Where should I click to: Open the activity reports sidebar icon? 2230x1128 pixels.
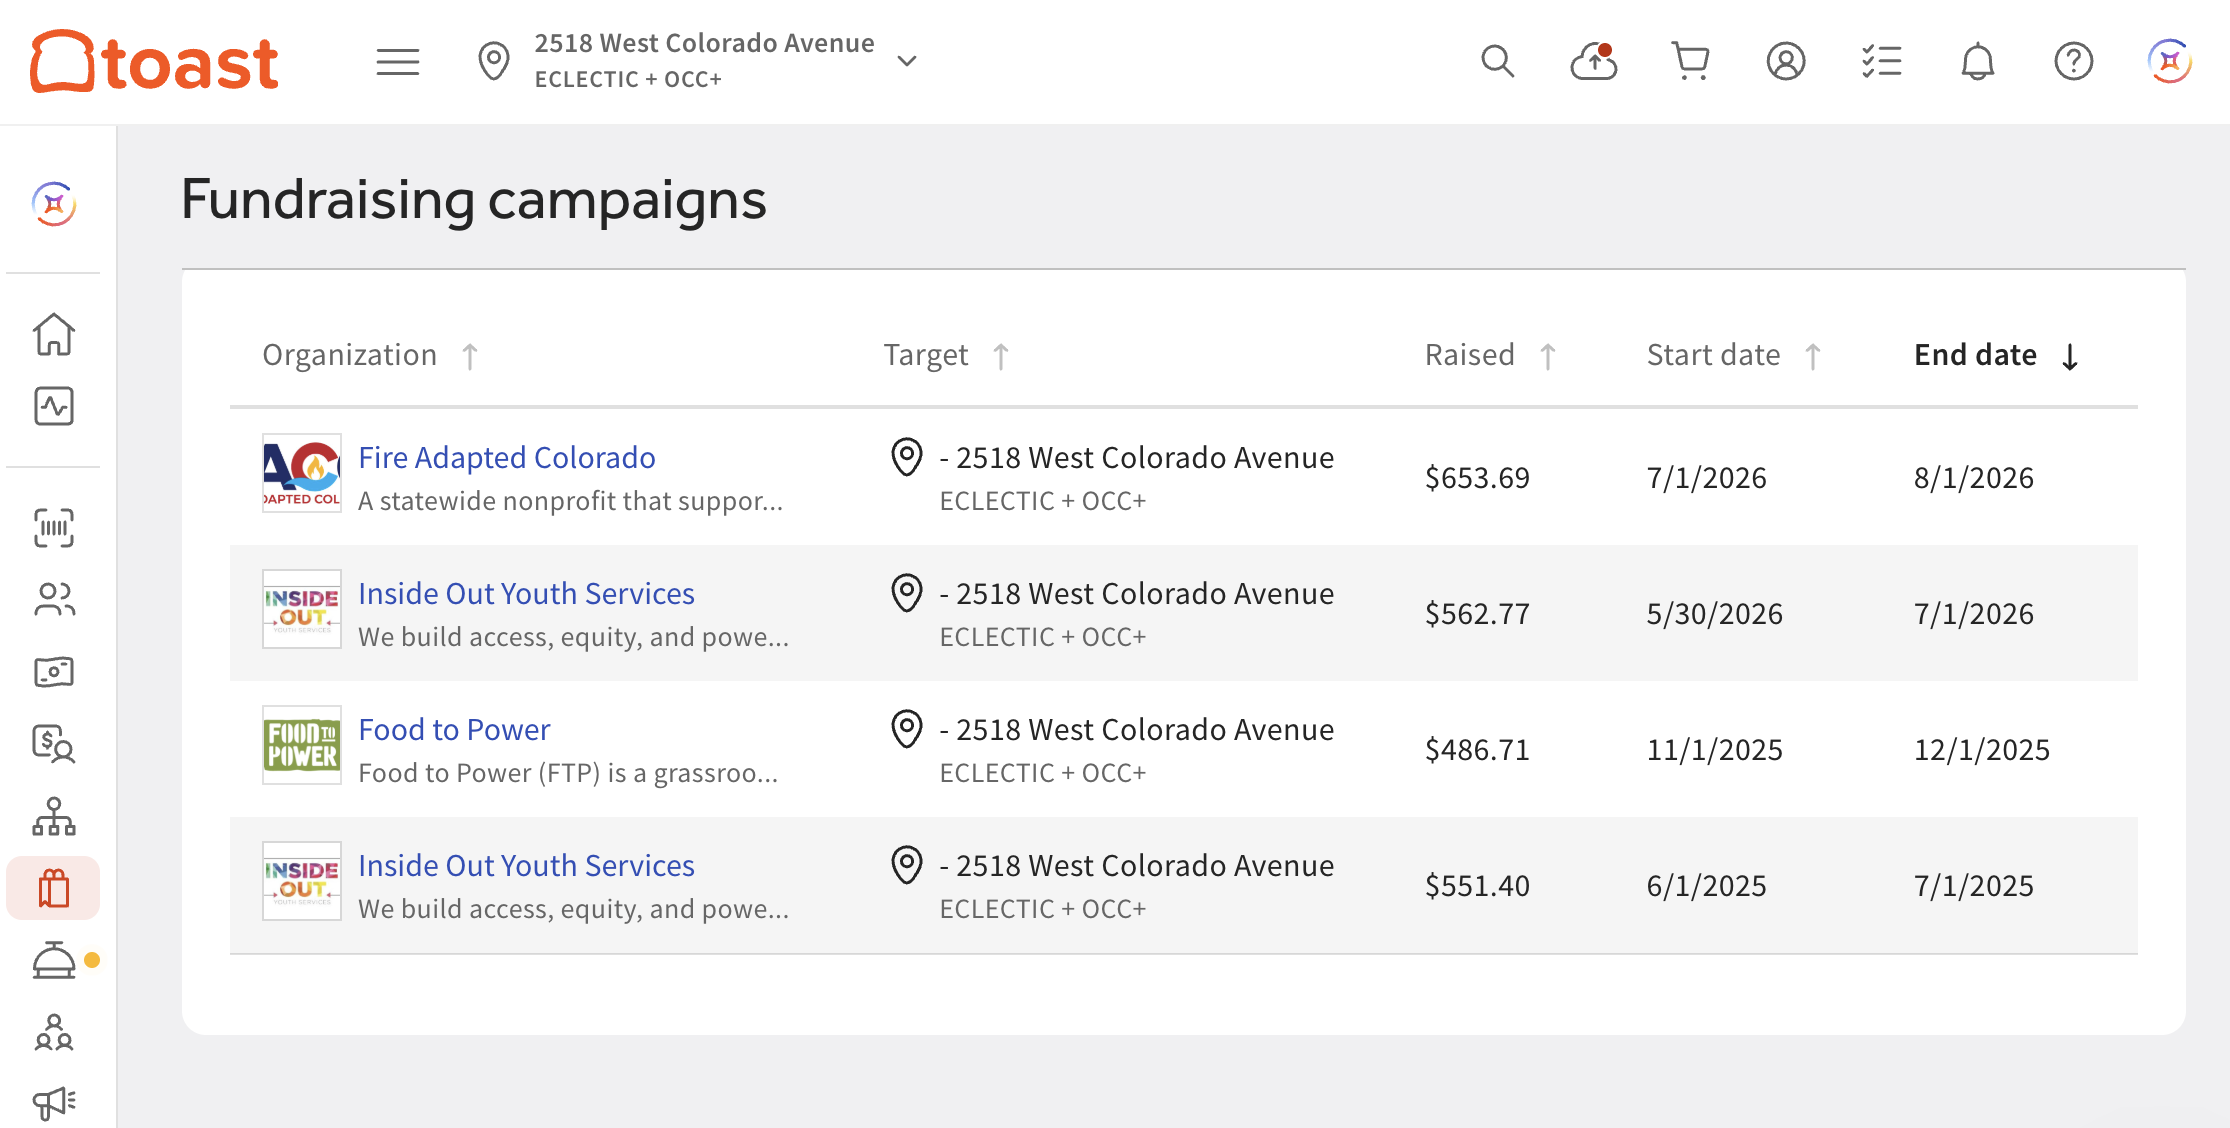[x=54, y=406]
